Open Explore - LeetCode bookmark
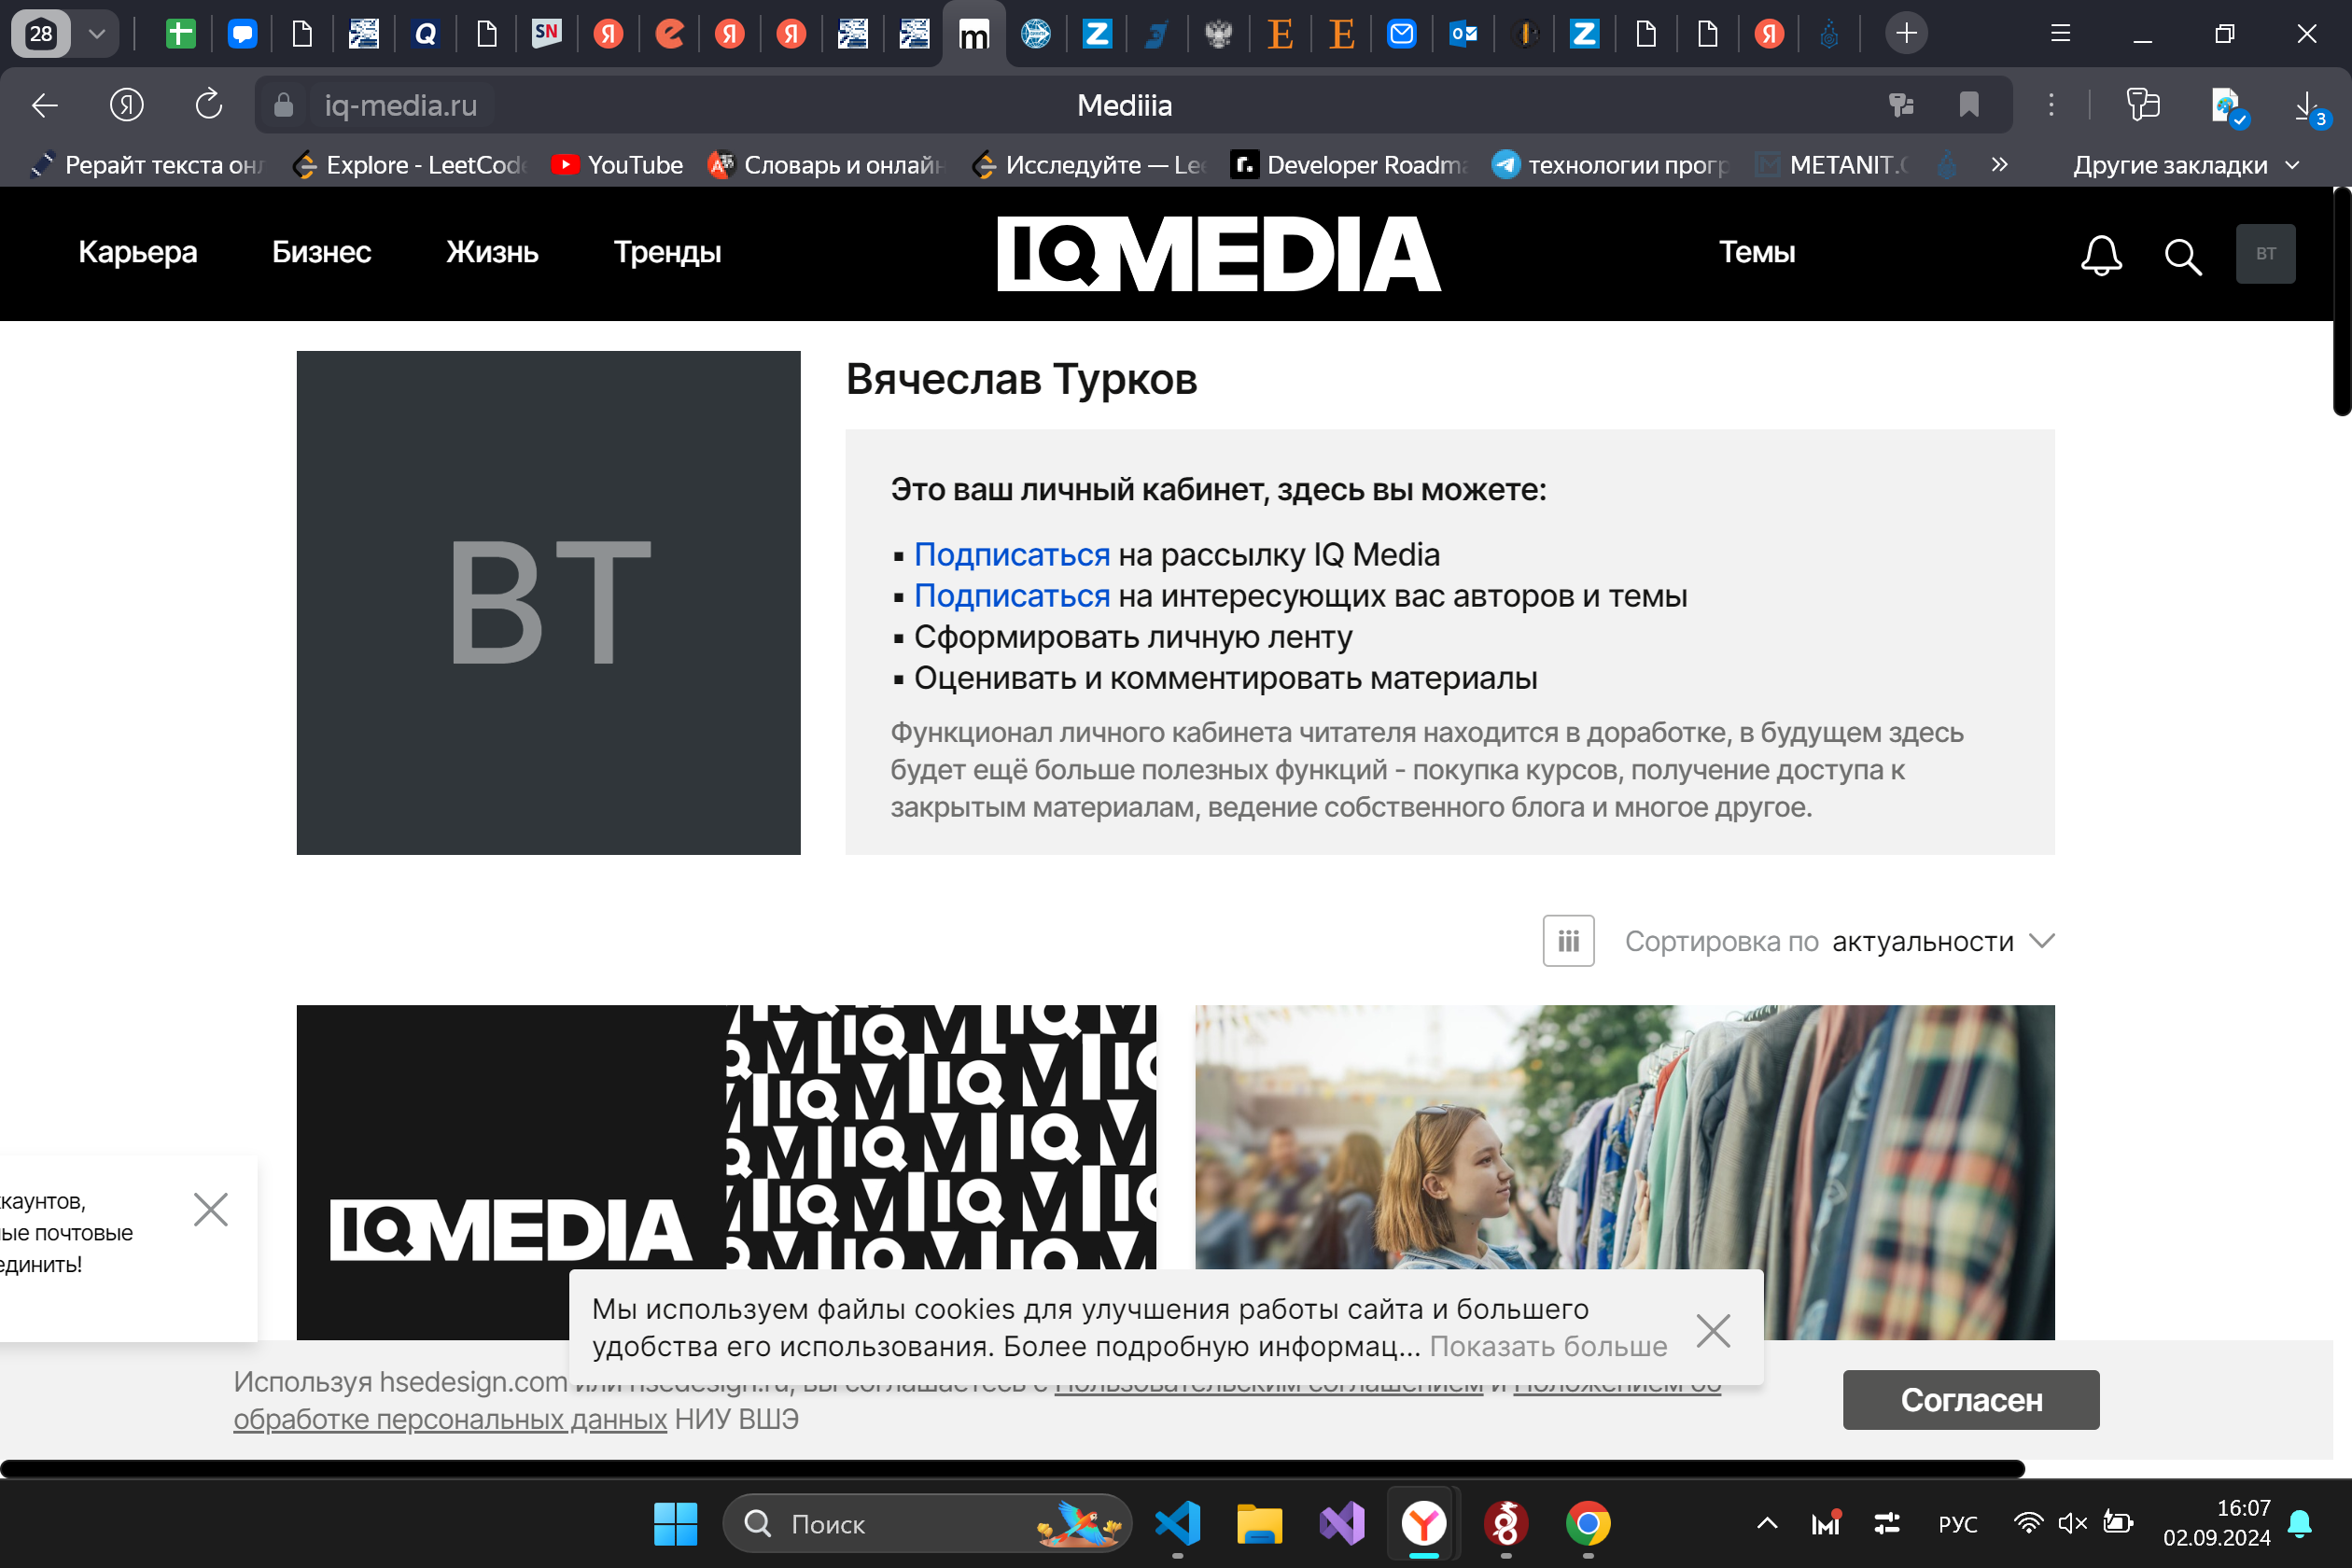The height and width of the screenshot is (1568, 2352). [x=410, y=165]
